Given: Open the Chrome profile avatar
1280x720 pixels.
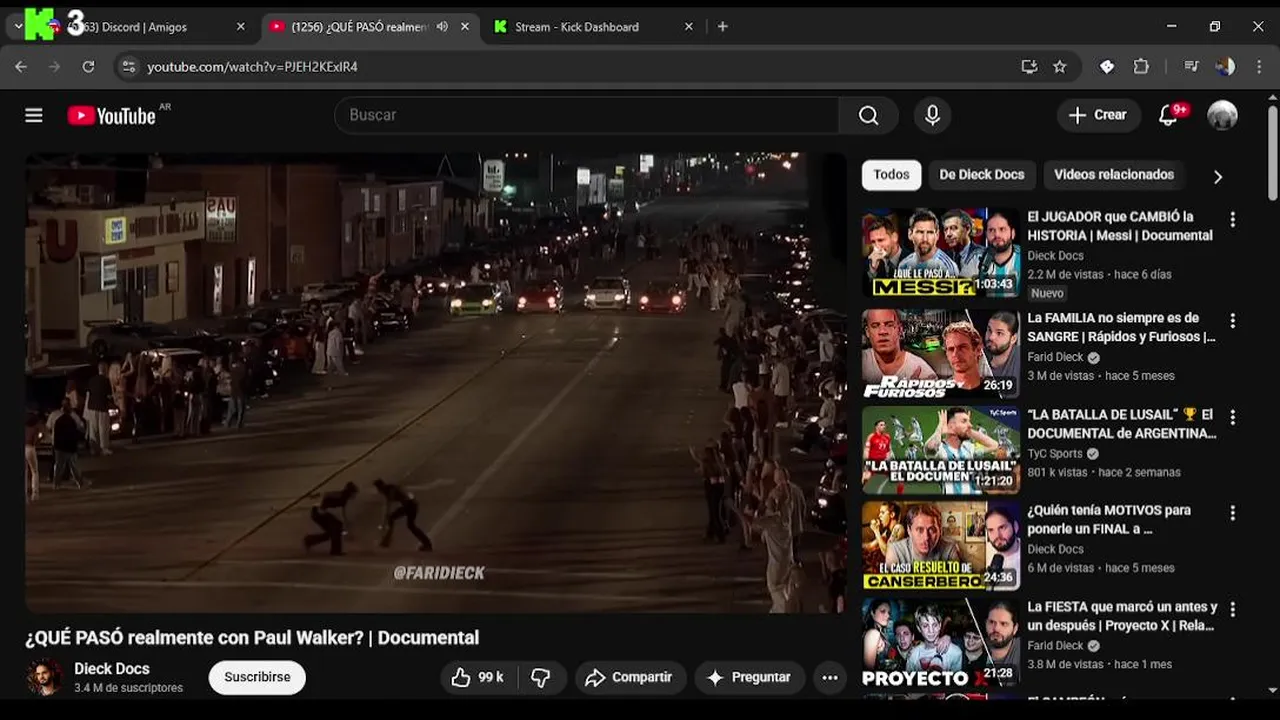Looking at the screenshot, I should [1225, 67].
